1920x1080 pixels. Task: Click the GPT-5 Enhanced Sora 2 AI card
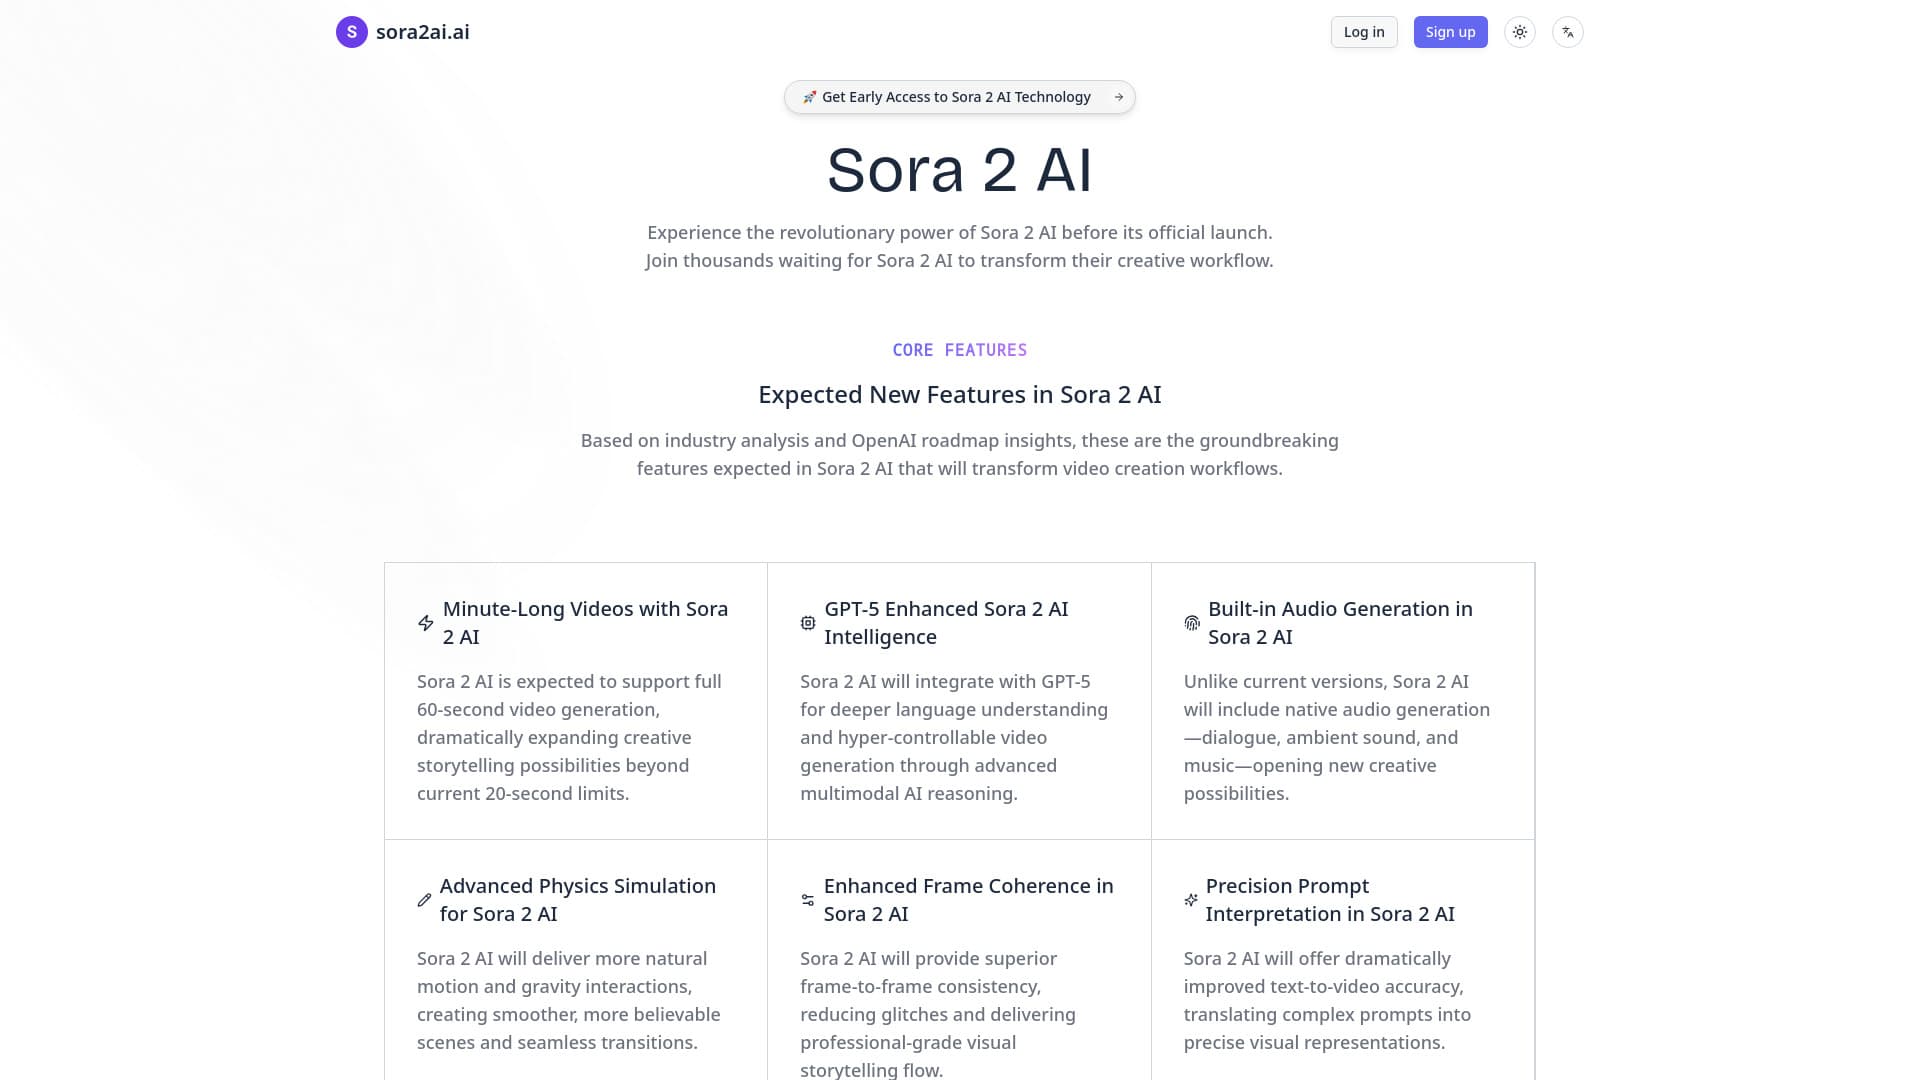point(959,700)
